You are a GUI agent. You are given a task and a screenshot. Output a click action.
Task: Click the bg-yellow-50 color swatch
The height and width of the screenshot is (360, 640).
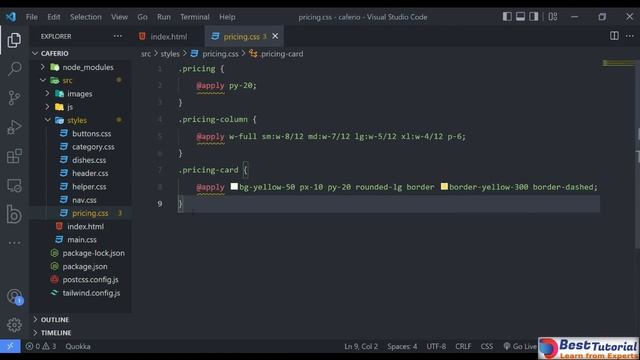(234, 187)
